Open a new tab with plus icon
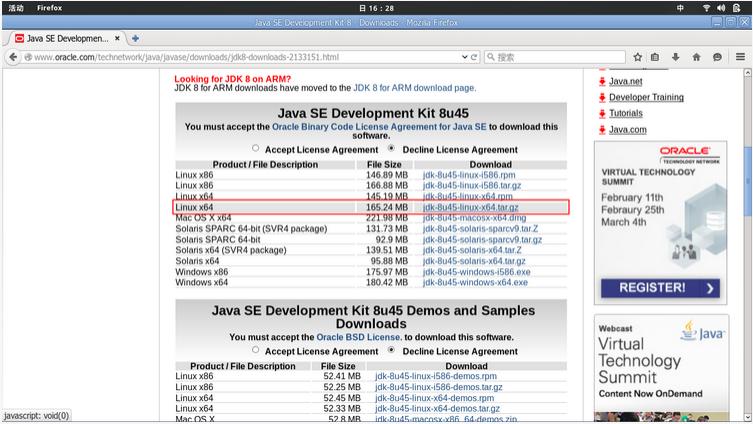Screen dimensions: 753x424 [135, 38]
